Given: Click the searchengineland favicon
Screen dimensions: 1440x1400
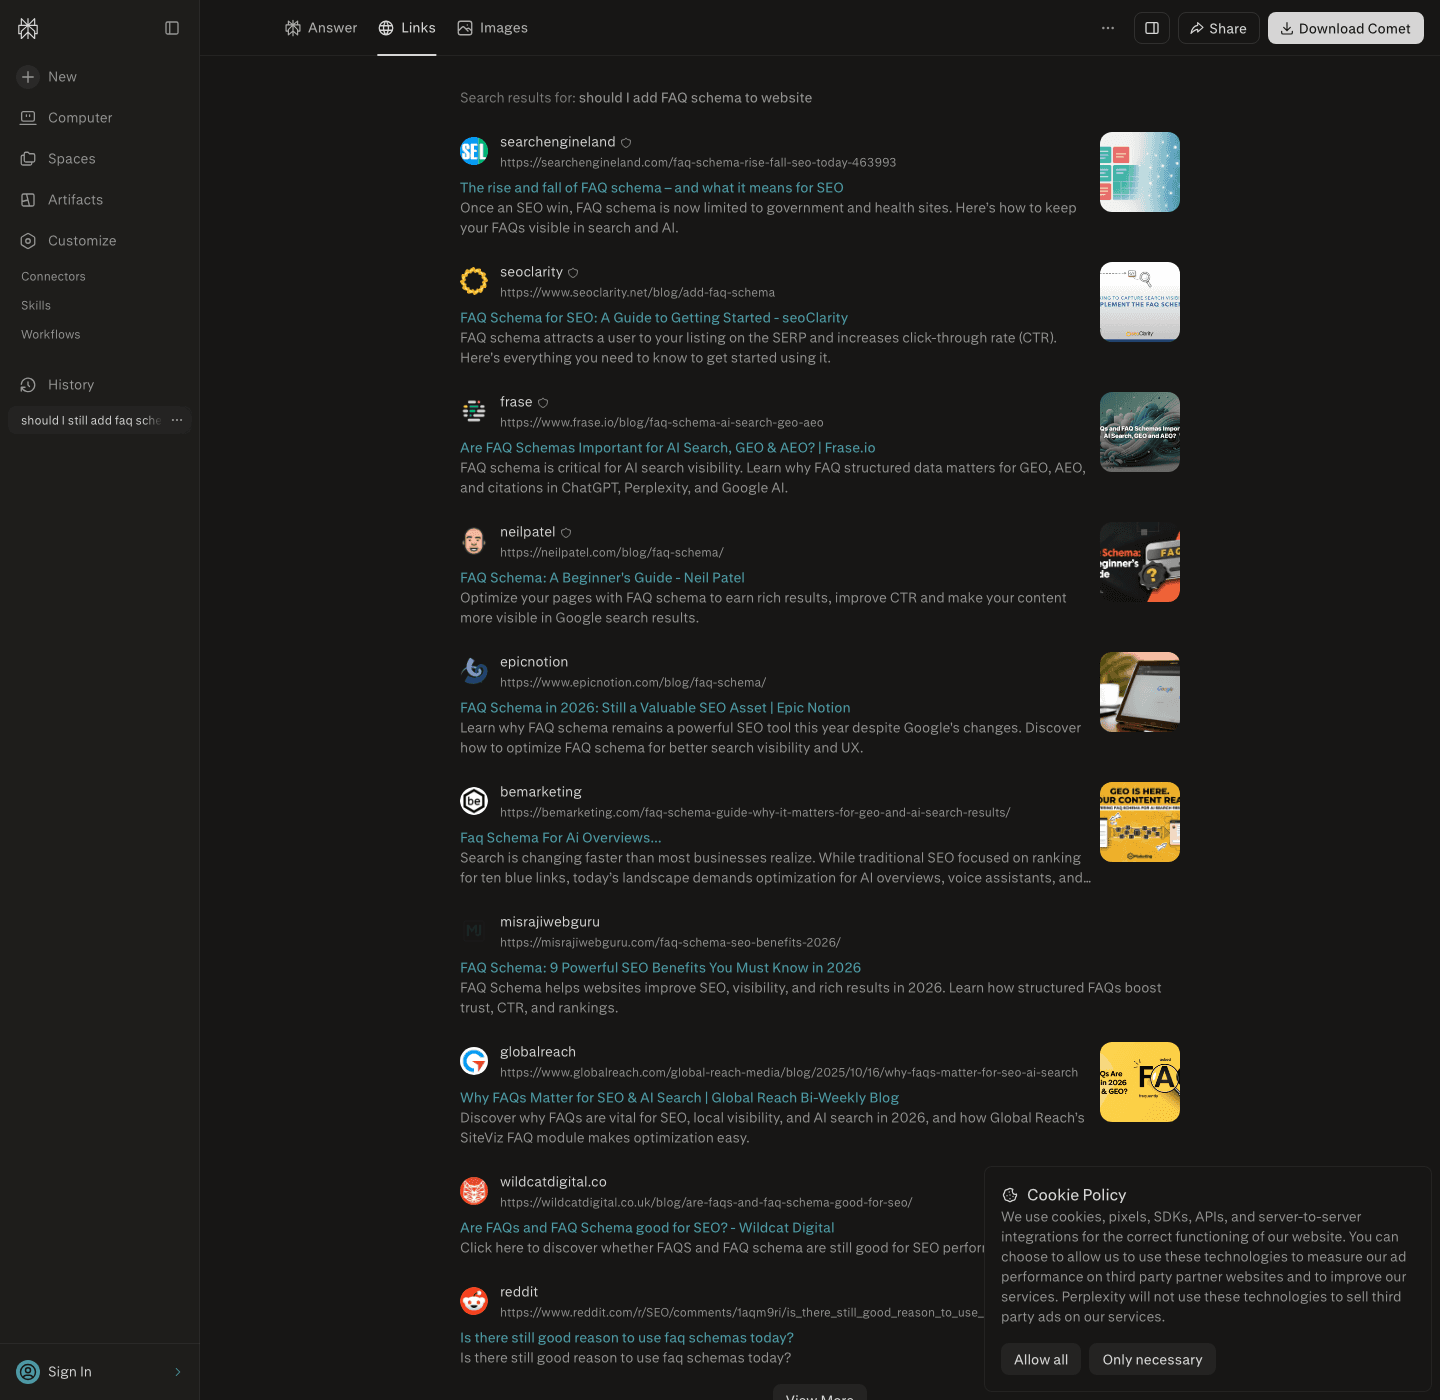Looking at the screenshot, I should (474, 151).
